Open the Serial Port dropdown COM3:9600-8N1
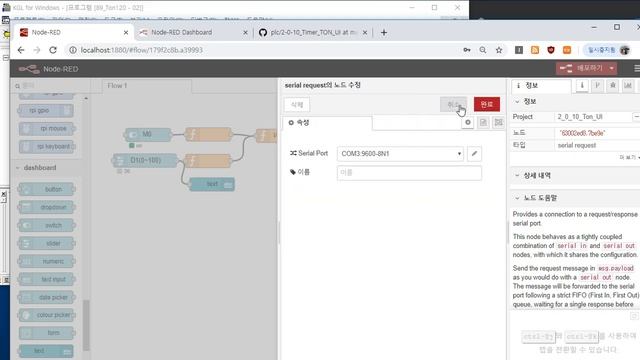This screenshot has height=360, width=640. (400, 154)
